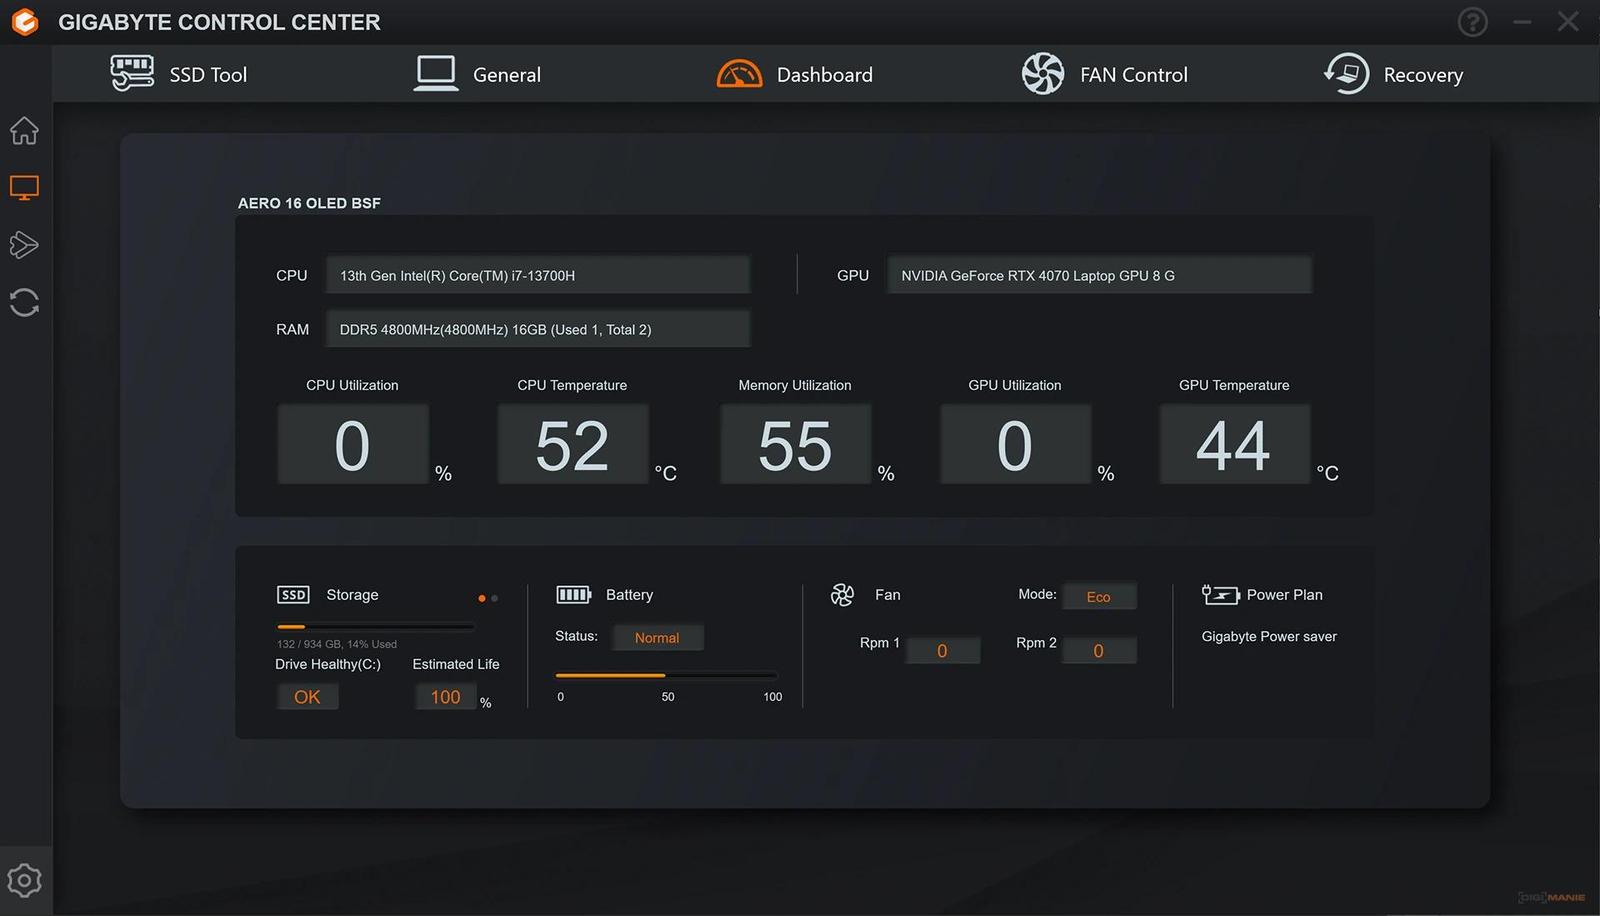This screenshot has height=916, width=1600.
Task: Open help via the question mark icon
Action: coord(1472,21)
